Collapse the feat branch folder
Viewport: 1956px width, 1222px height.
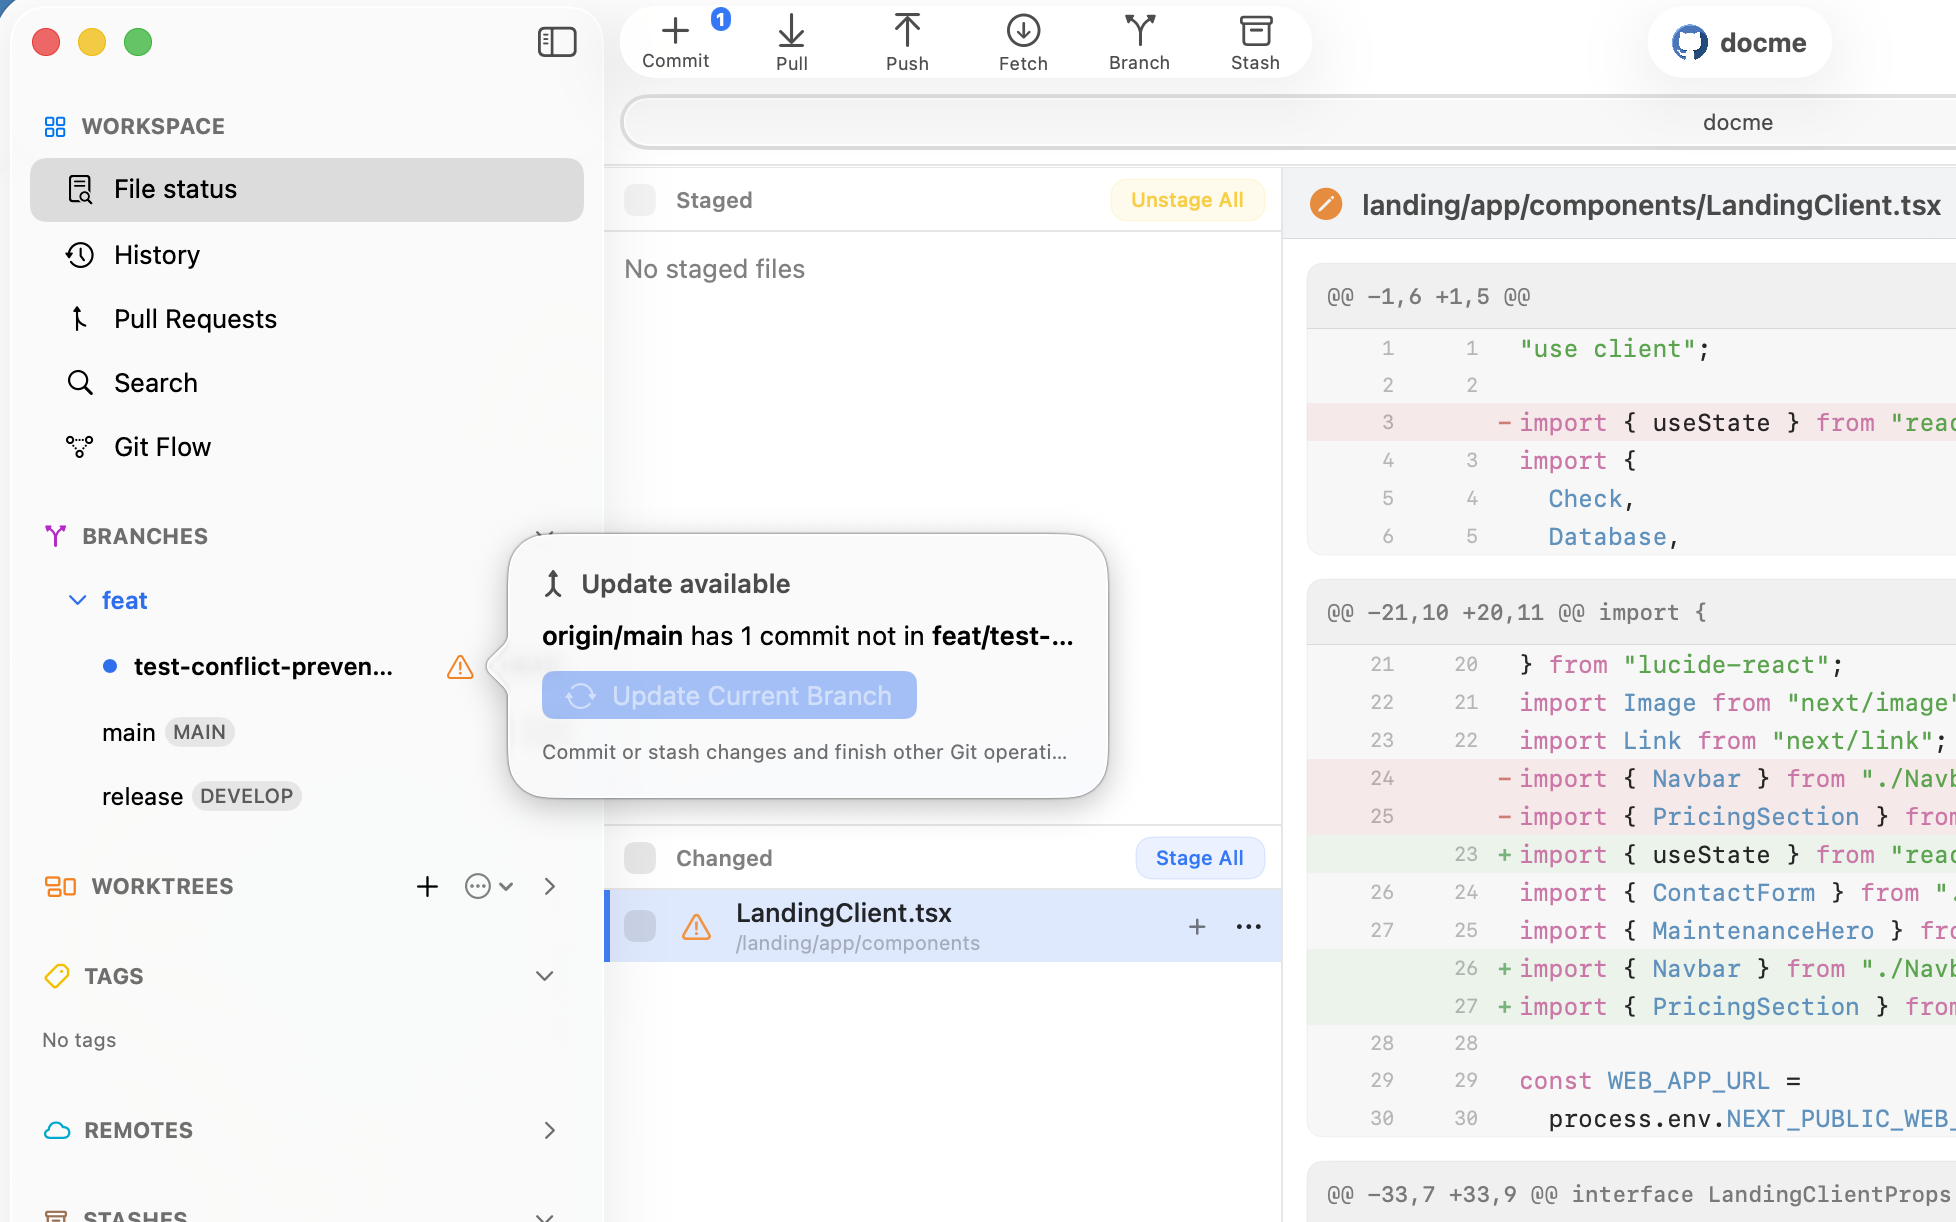pos(77,600)
